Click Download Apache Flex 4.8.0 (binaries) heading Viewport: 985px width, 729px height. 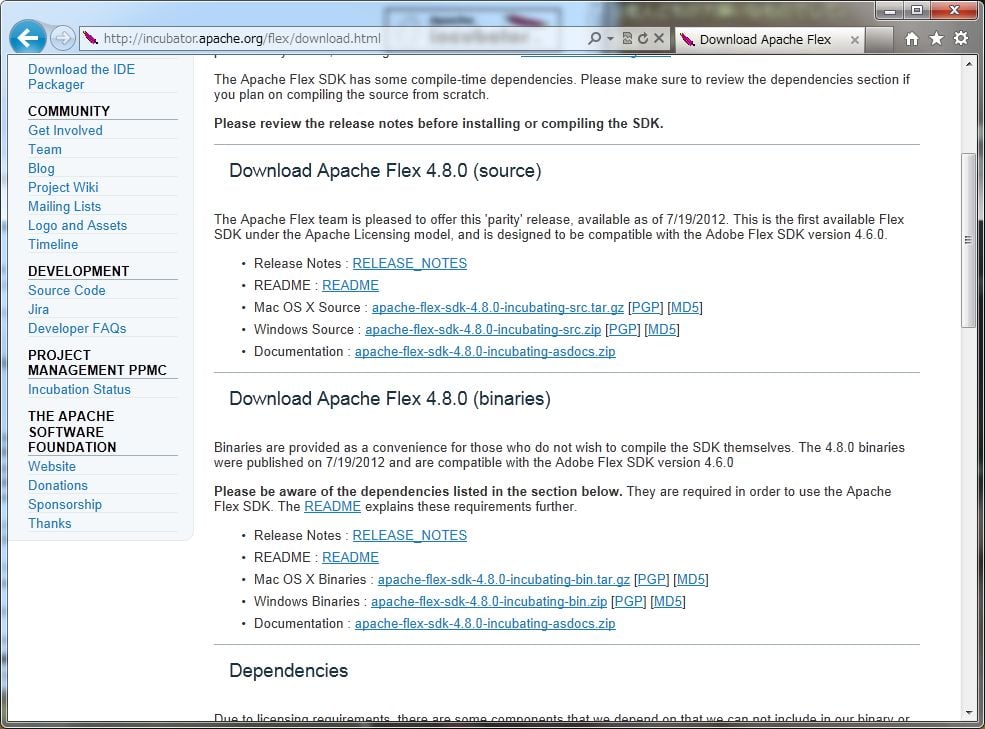[389, 399]
